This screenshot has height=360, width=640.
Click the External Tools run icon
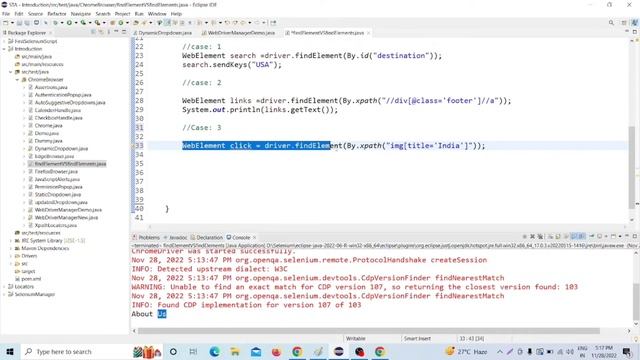pyautogui.click(x=97, y=23)
